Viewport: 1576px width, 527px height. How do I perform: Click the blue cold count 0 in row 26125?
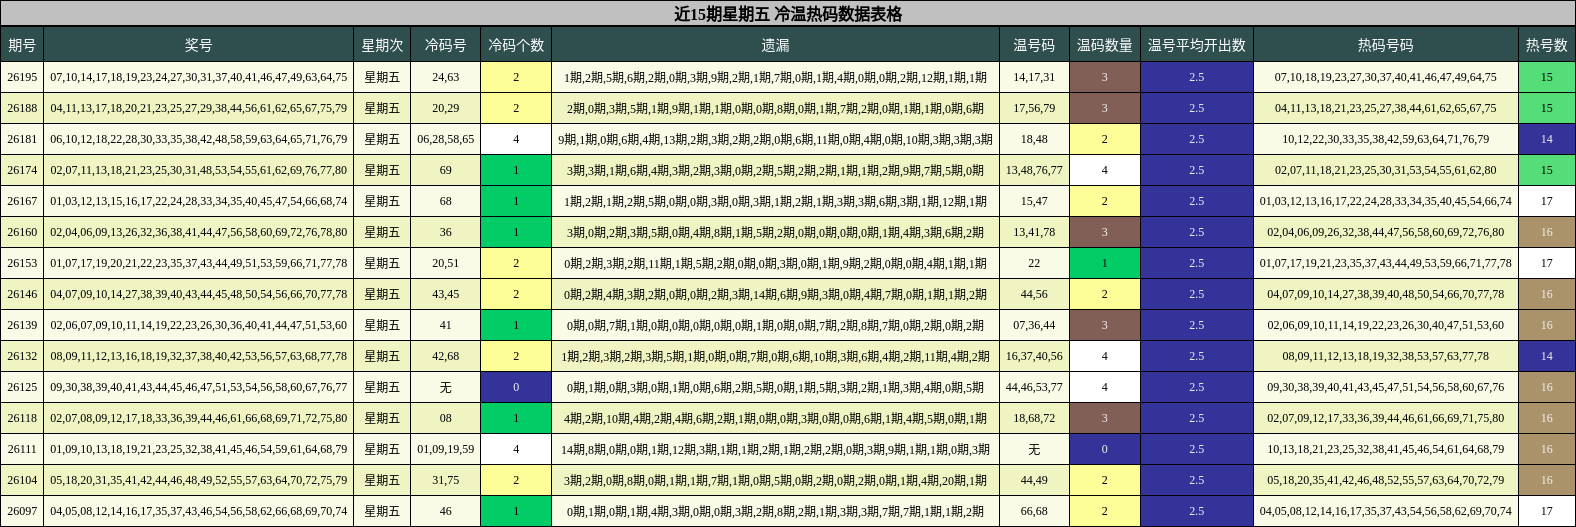point(516,387)
